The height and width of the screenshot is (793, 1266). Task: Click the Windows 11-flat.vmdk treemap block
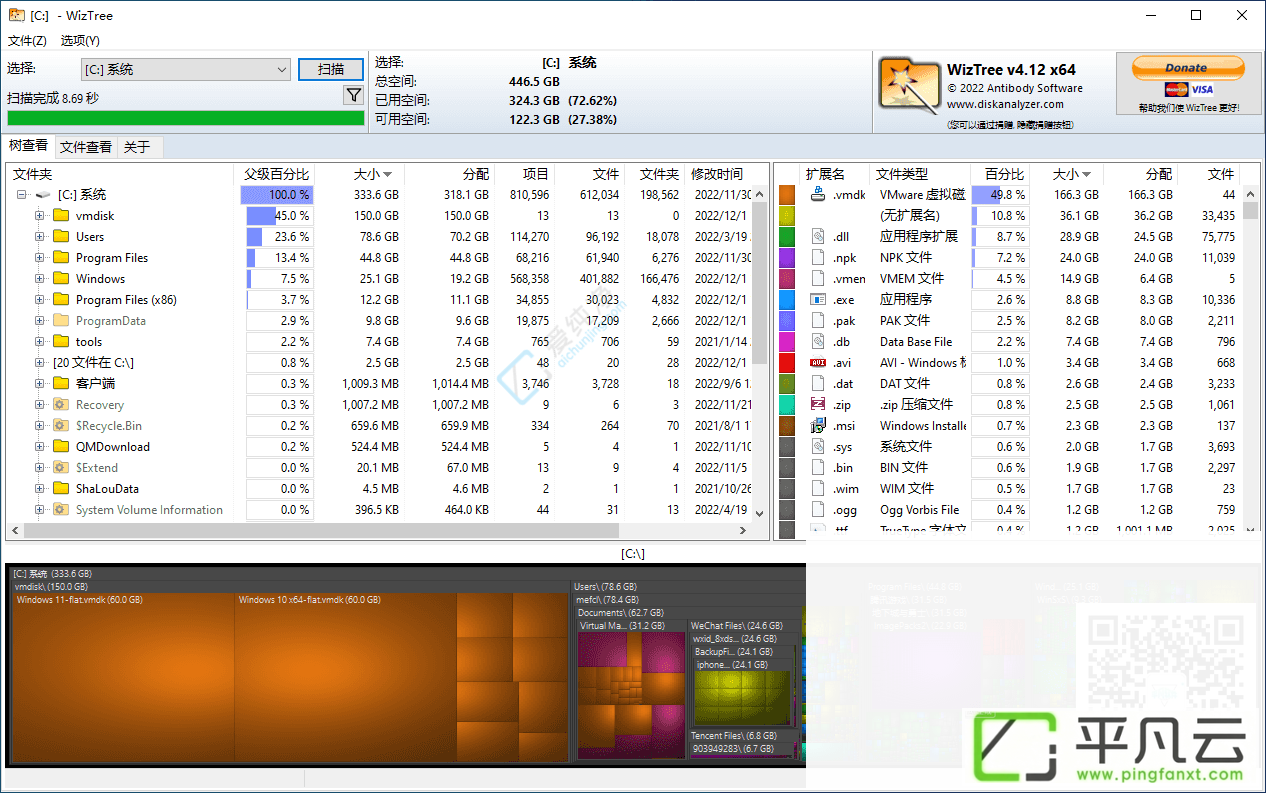(x=124, y=676)
